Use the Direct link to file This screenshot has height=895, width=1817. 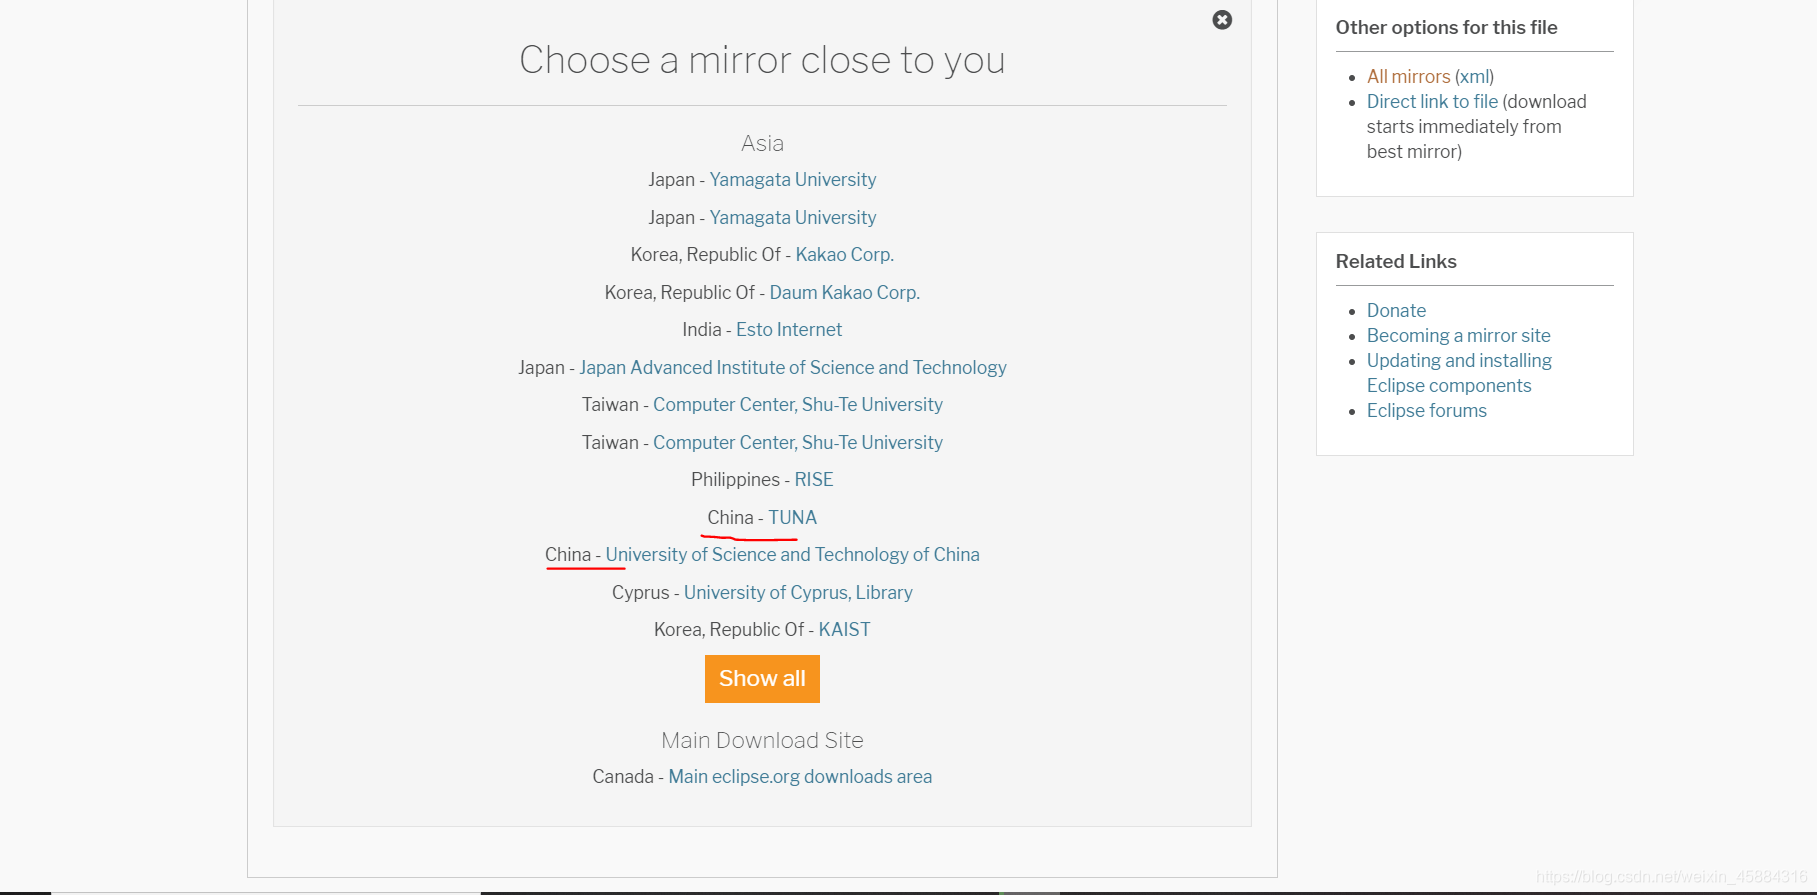(x=1432, y=102)
